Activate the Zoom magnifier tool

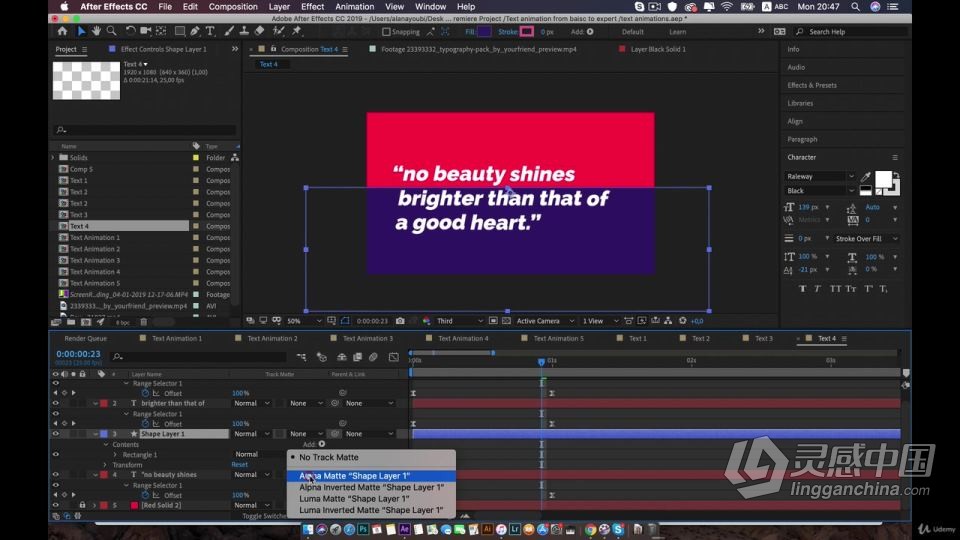[x=111, y=31]
